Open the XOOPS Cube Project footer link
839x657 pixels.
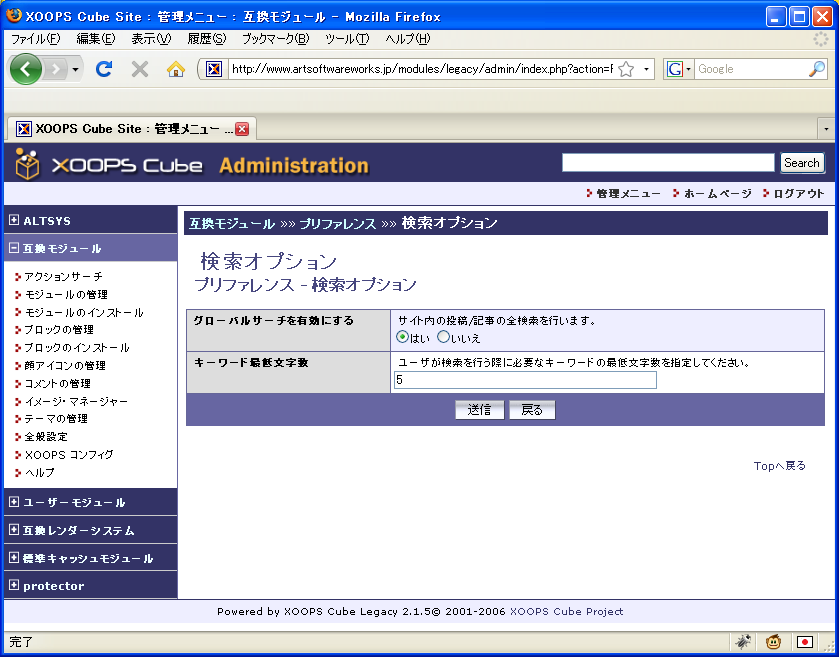pyautogui.click(x=567, y=612)
